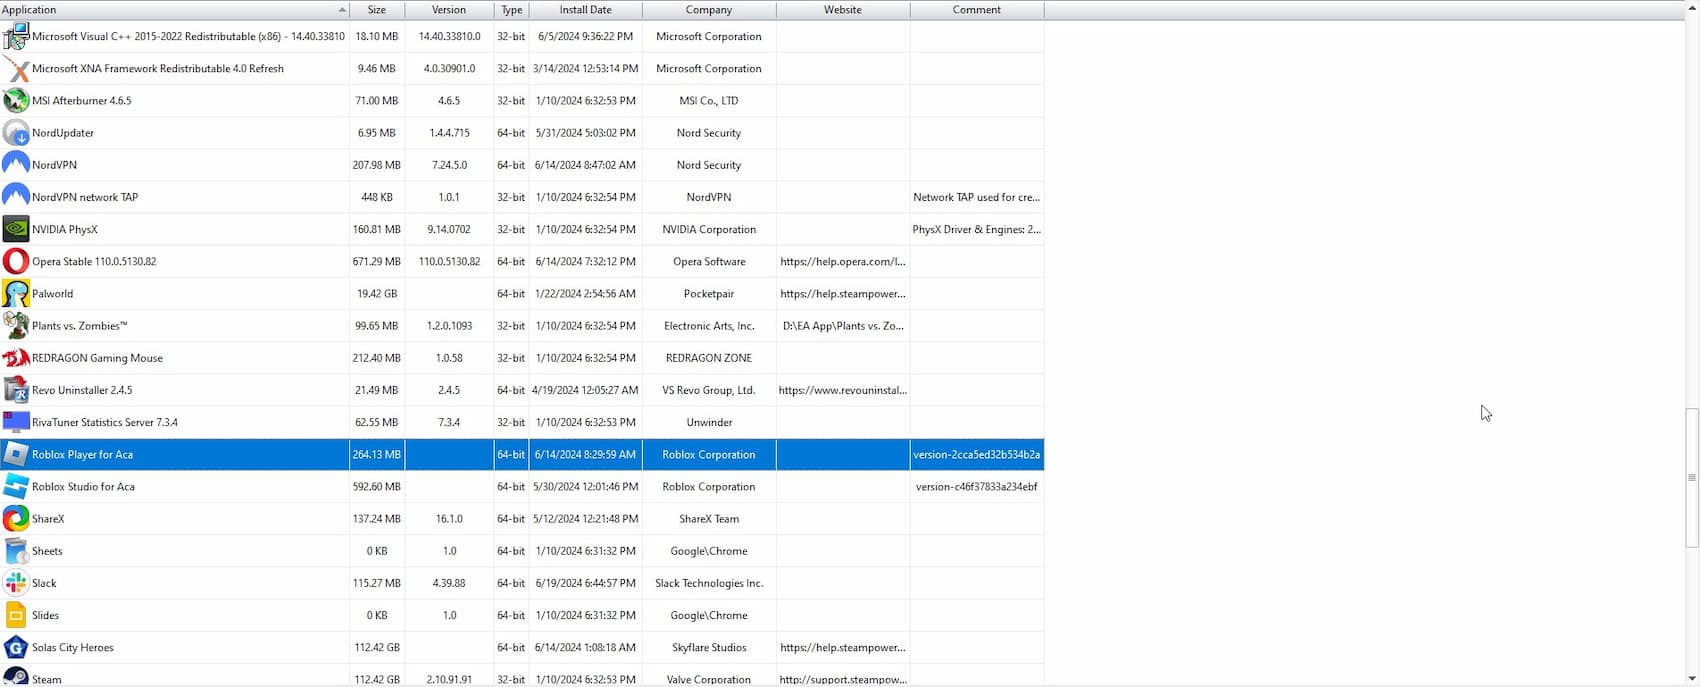Screen dimensions: 1700x687
Task: Click the vertical scrollbar thumb
Action: [1692, 477]
